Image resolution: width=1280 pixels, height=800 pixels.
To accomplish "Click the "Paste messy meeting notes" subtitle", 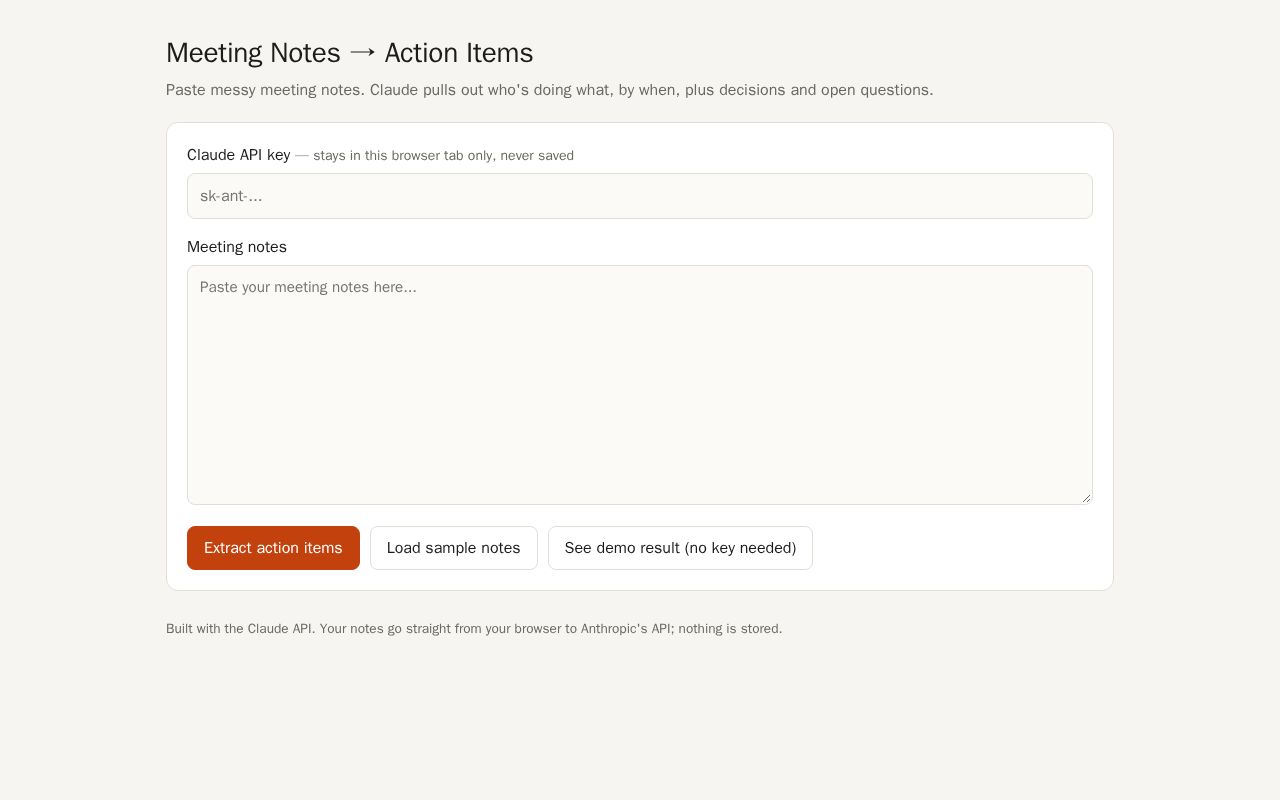I will [550, 90].
